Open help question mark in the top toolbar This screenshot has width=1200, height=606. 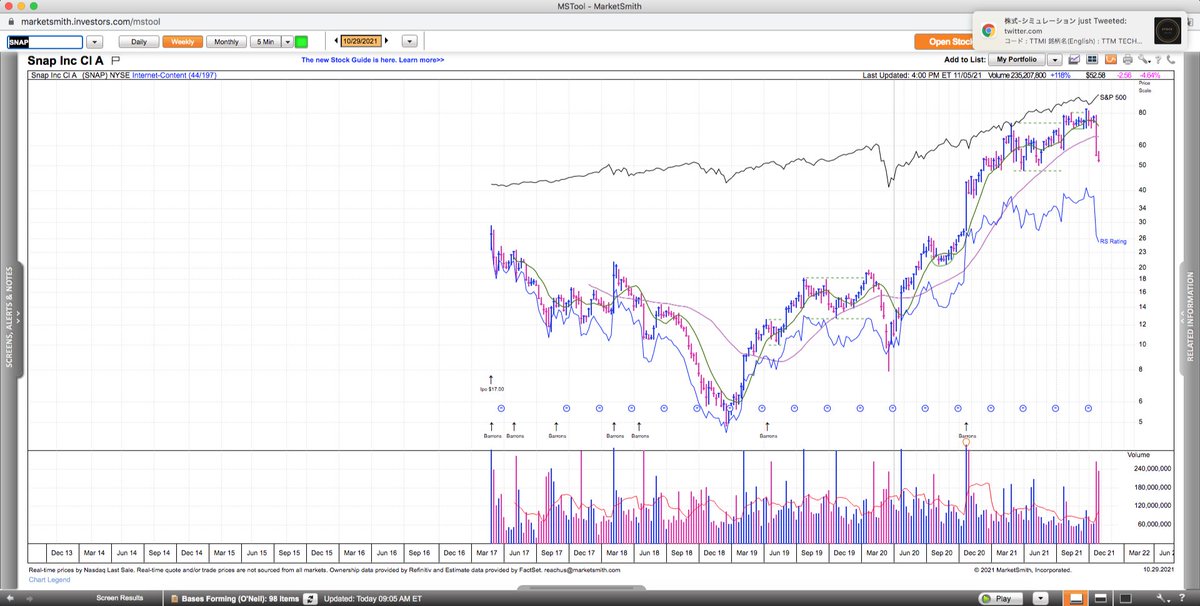(x=1158, y=60)
